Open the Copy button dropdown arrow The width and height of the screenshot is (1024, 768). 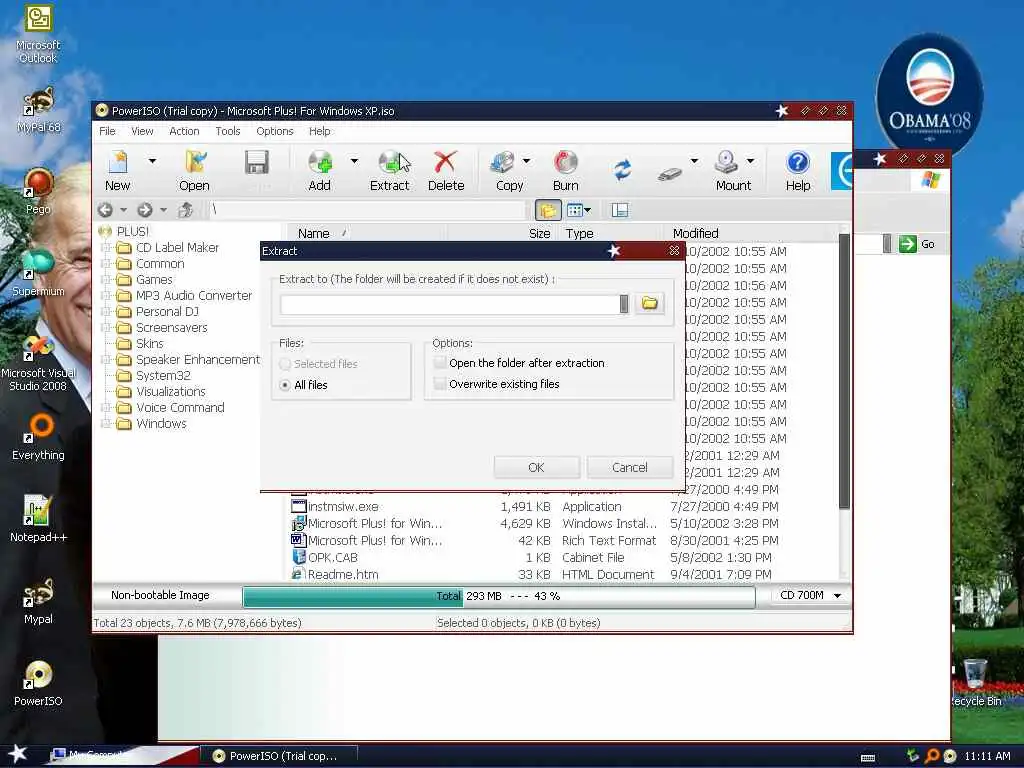(x=526, y=161)
